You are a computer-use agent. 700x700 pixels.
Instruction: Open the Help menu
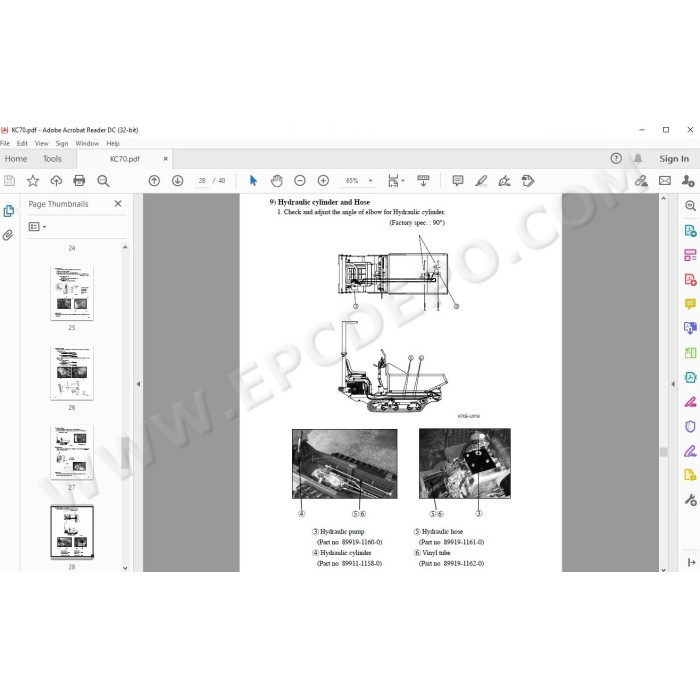click(x=113, y=143)
